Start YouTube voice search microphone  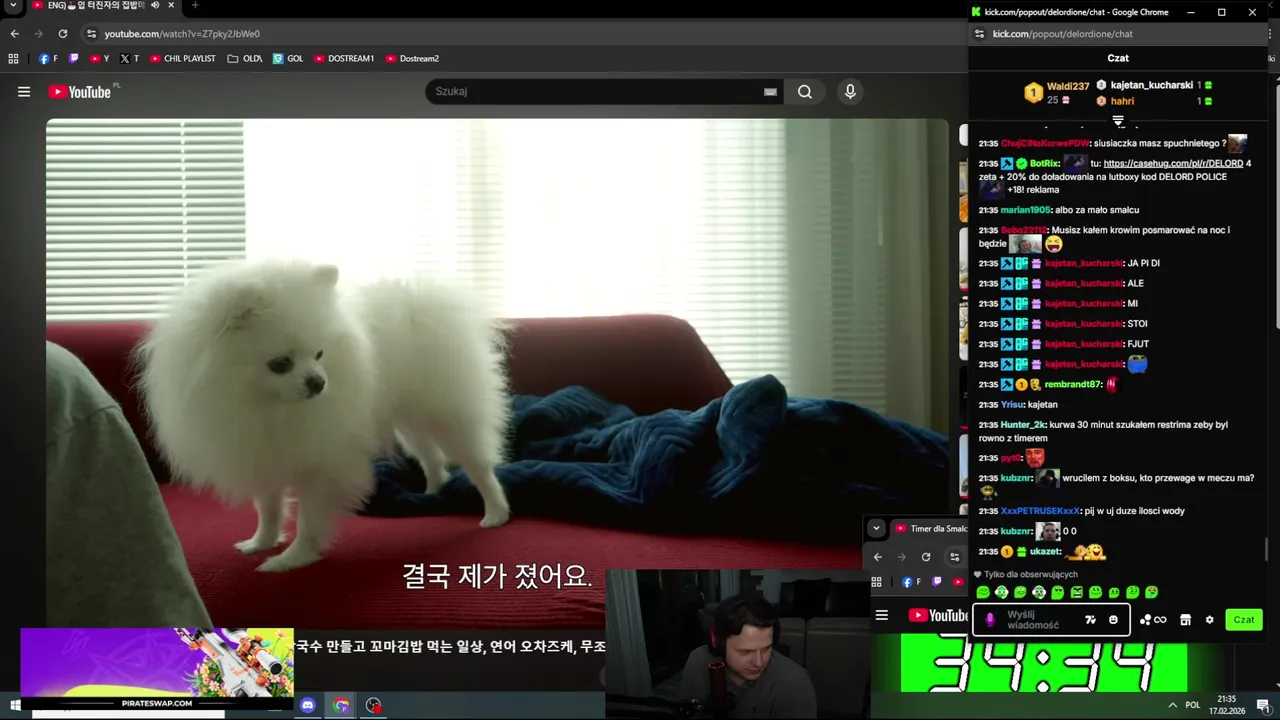point(850,92)
